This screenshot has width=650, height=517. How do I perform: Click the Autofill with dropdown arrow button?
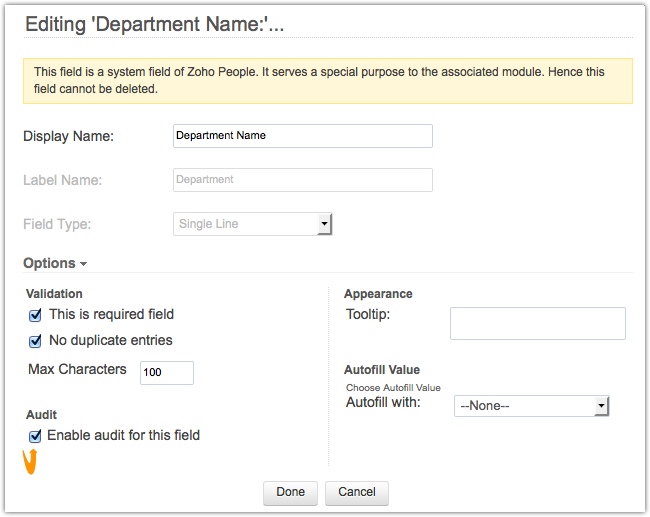(x=601, y=406)
